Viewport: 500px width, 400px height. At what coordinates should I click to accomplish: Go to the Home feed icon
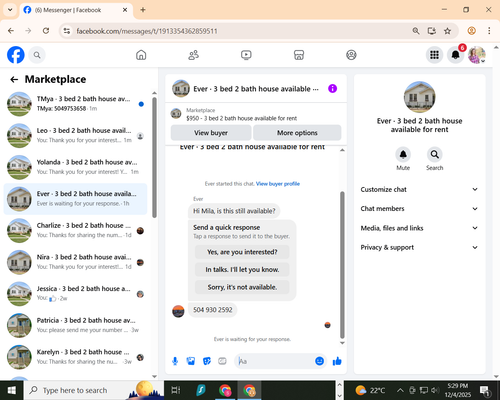141,55
